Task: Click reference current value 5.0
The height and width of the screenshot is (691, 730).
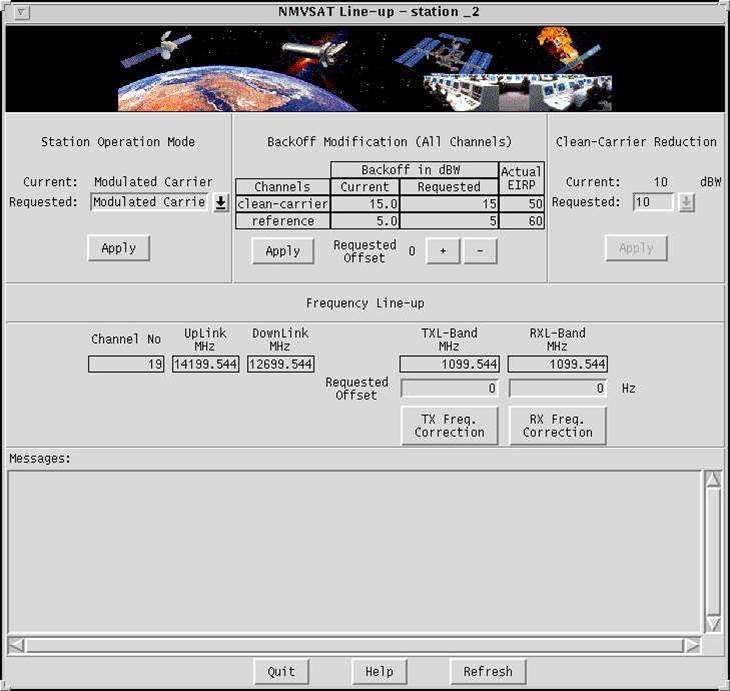Action: pos(365,221)
